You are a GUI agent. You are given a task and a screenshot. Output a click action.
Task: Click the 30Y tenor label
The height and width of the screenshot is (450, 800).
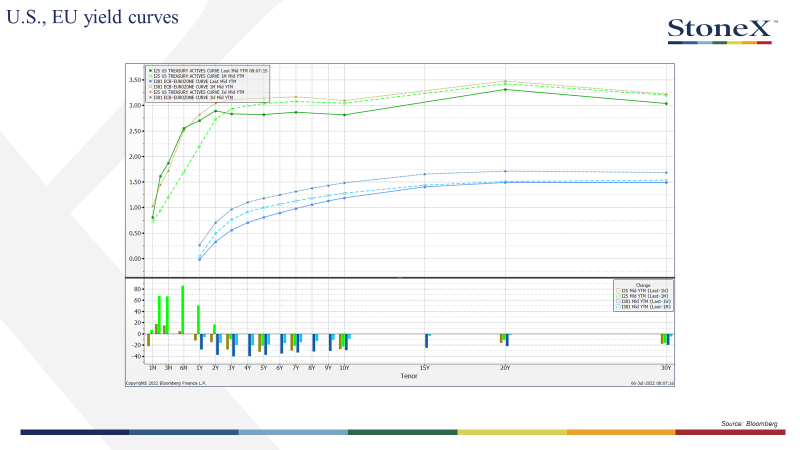(666, 368)
